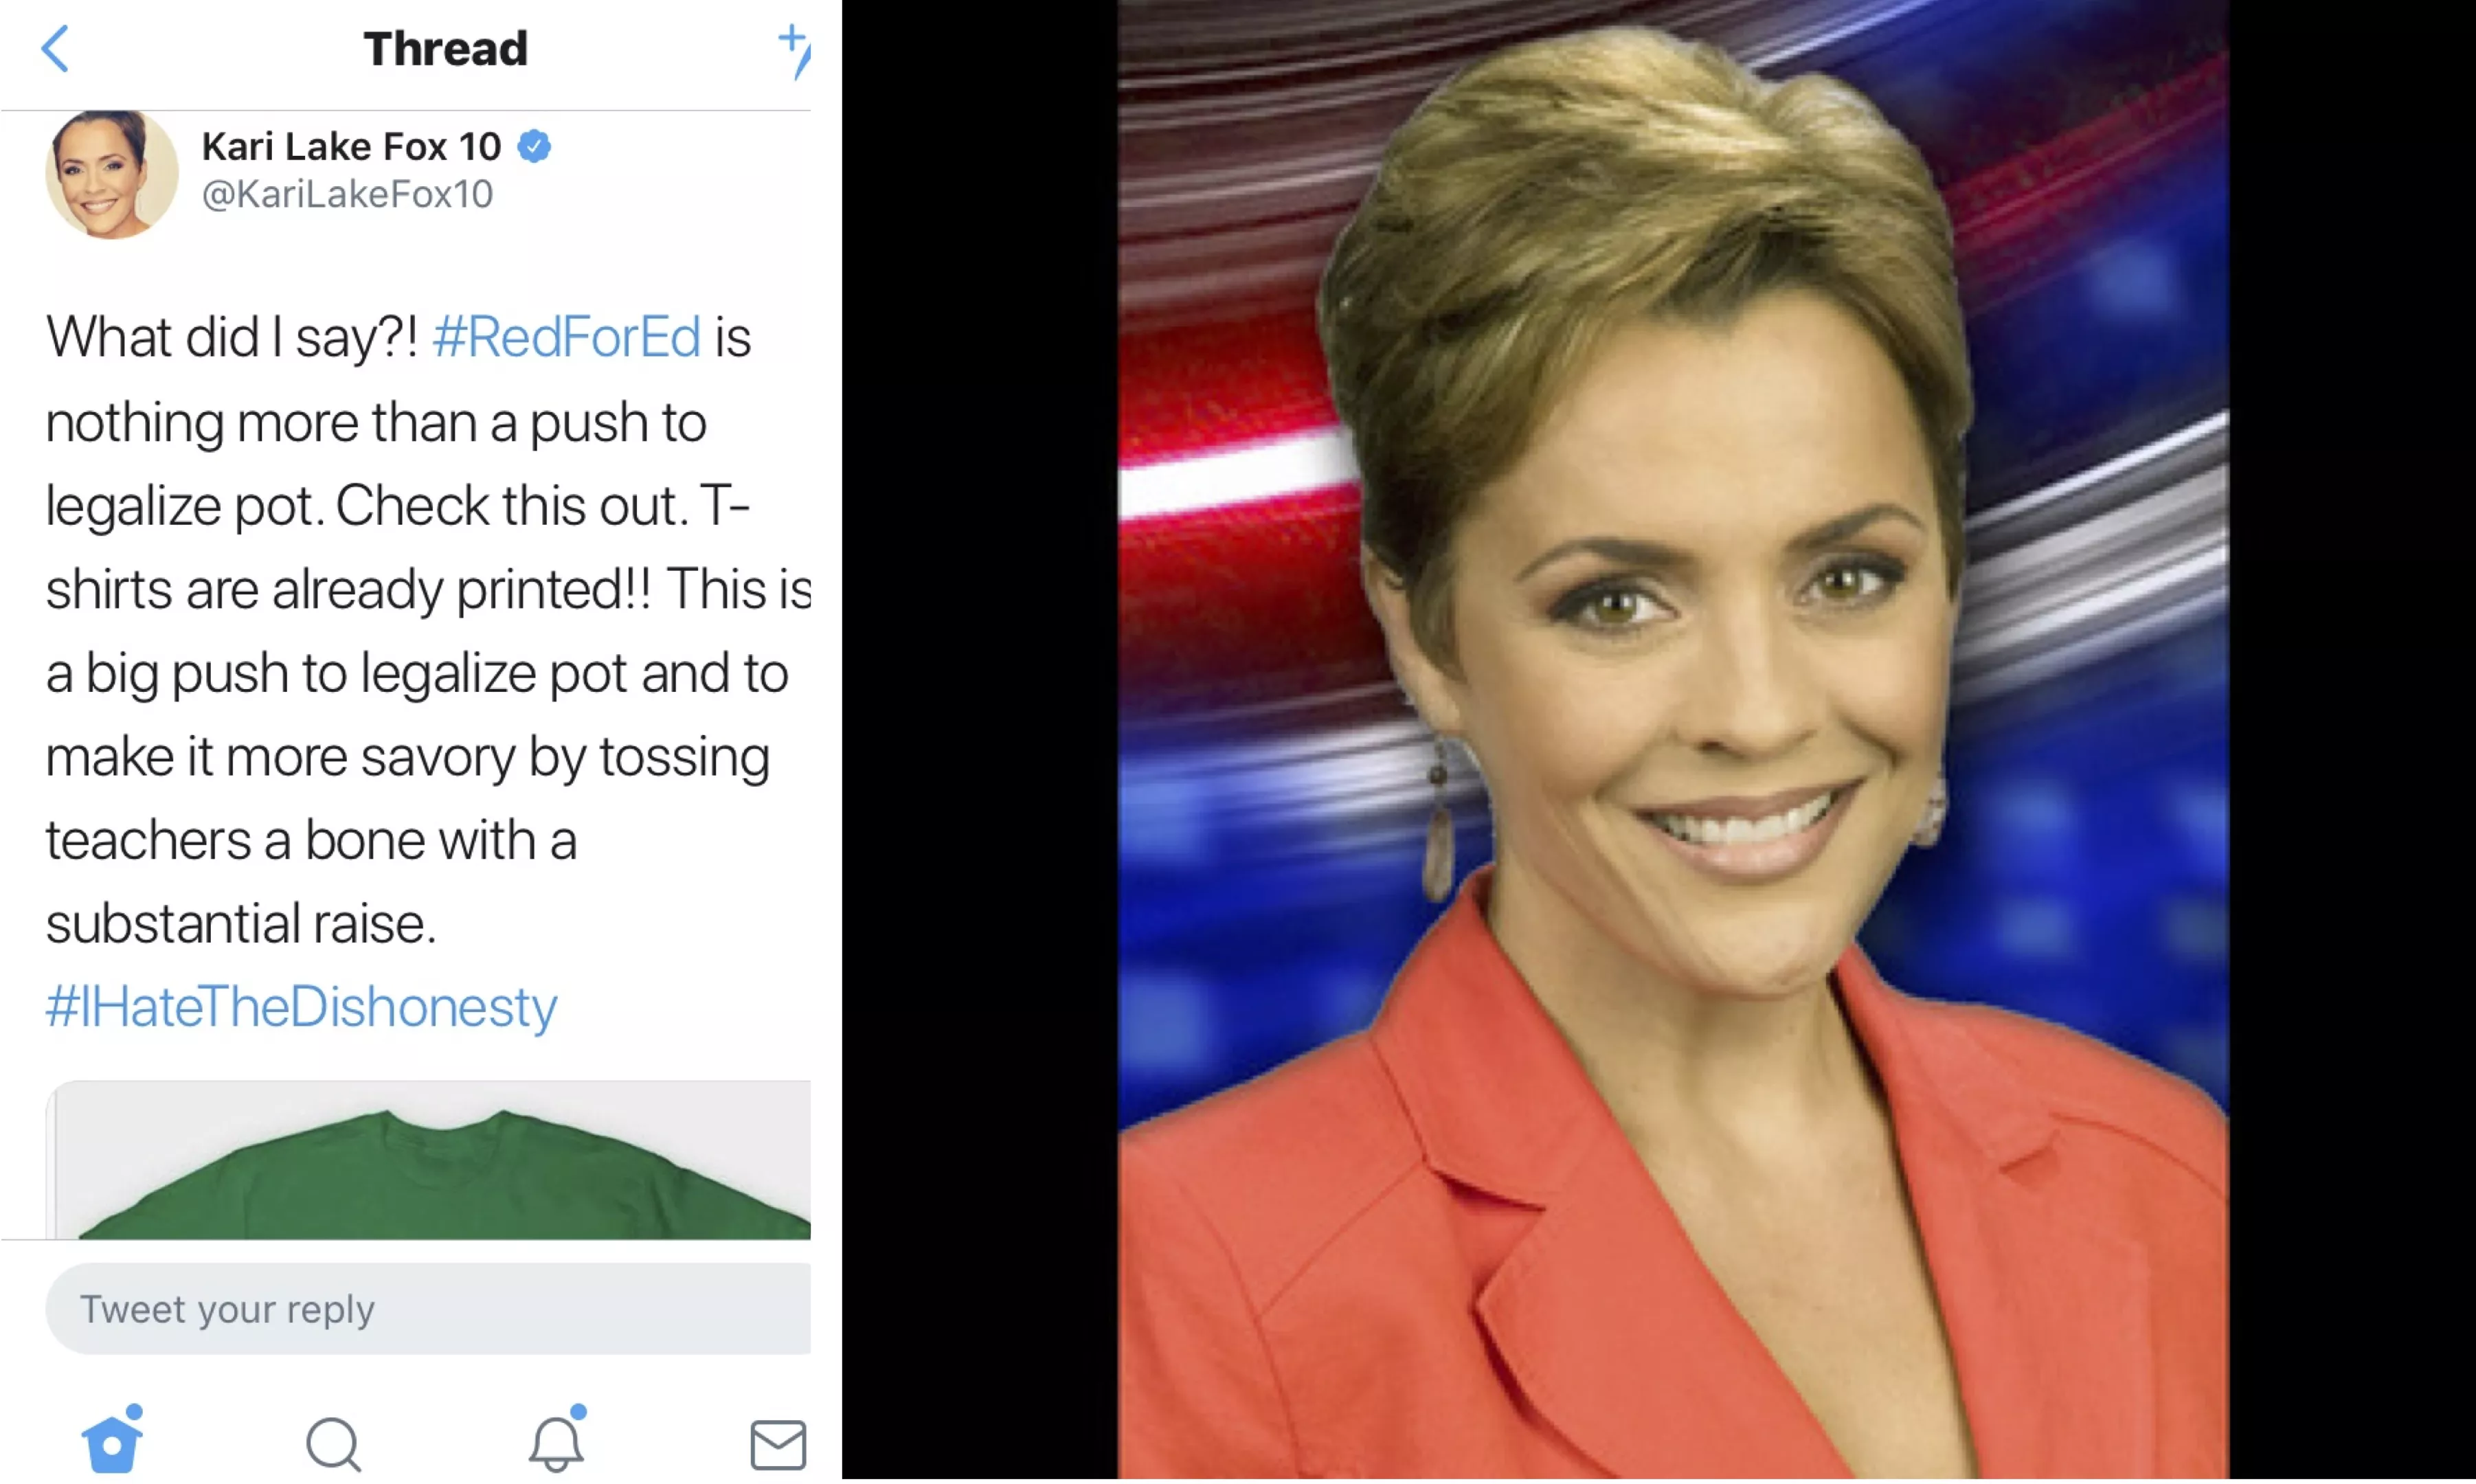Open the Home tab icon
The width and height of the screenshot is (2476, 1484).
pos(111,1440)
